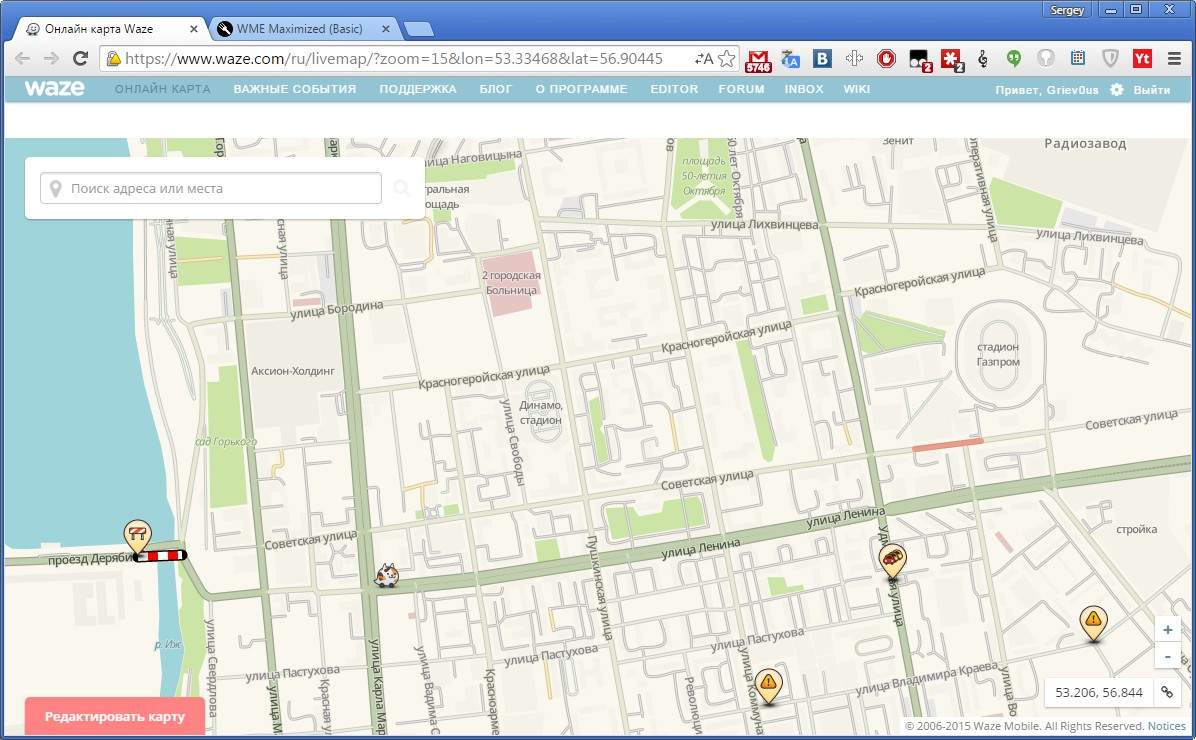Open account settings gear icon
The width and height of the screenshot is (1196, 740).
click(x=1117, y=89)
